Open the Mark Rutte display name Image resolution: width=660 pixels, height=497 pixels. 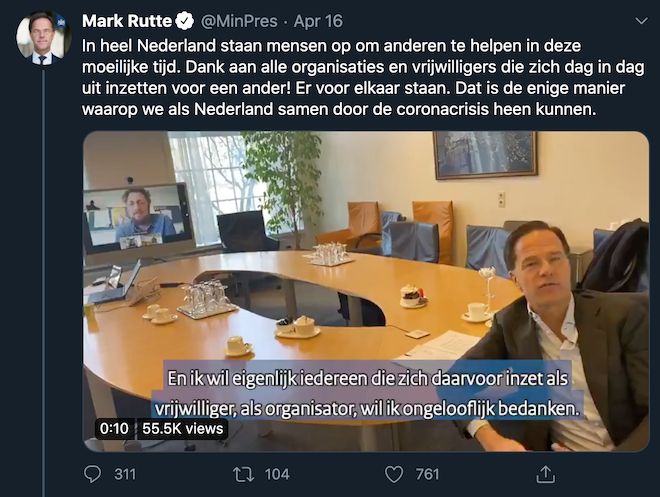click(x=127, y=21)
